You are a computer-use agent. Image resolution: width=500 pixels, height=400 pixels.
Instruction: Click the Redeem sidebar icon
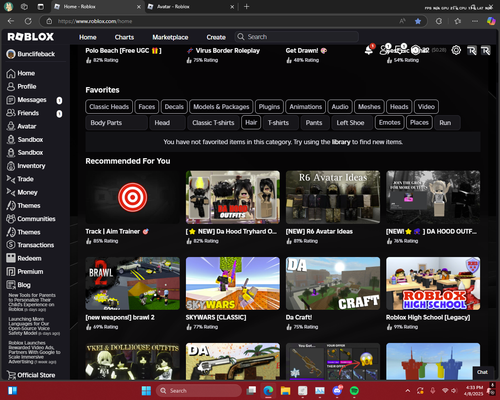pyautogui.click(x=11, y=258)
